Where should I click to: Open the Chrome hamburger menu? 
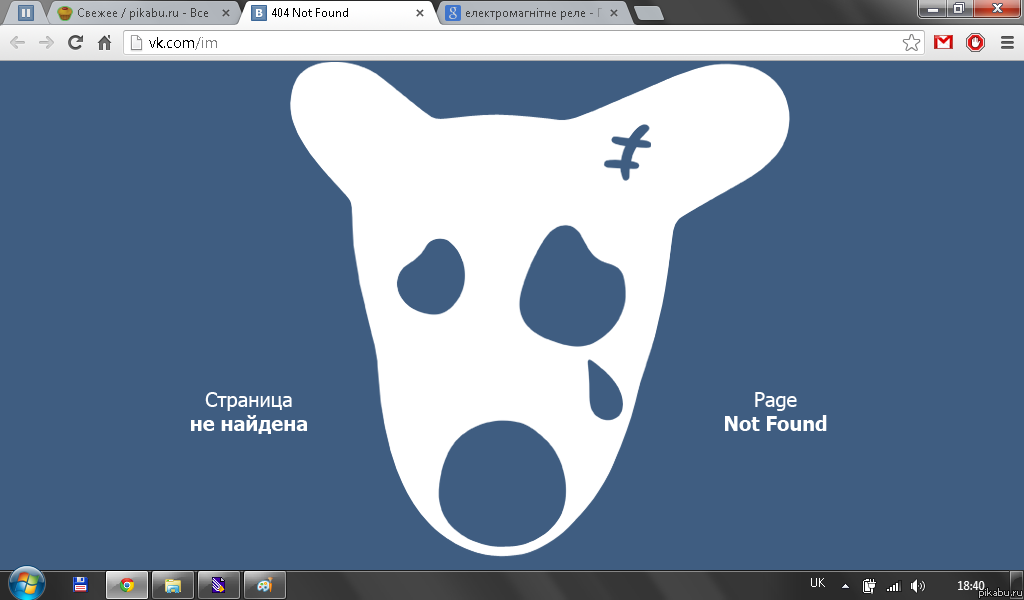point(1006,43)
